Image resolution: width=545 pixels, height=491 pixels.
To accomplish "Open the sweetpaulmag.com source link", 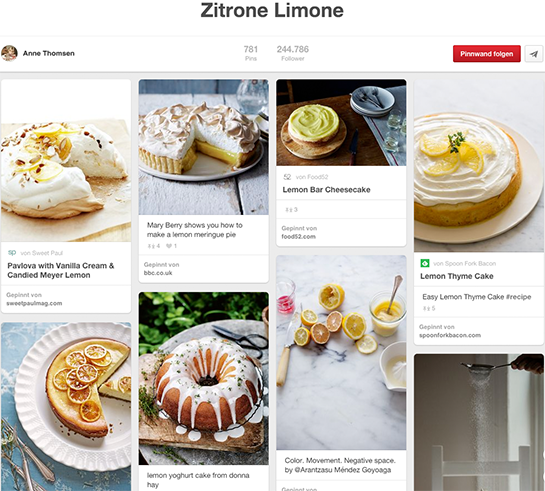I will 34,303.
